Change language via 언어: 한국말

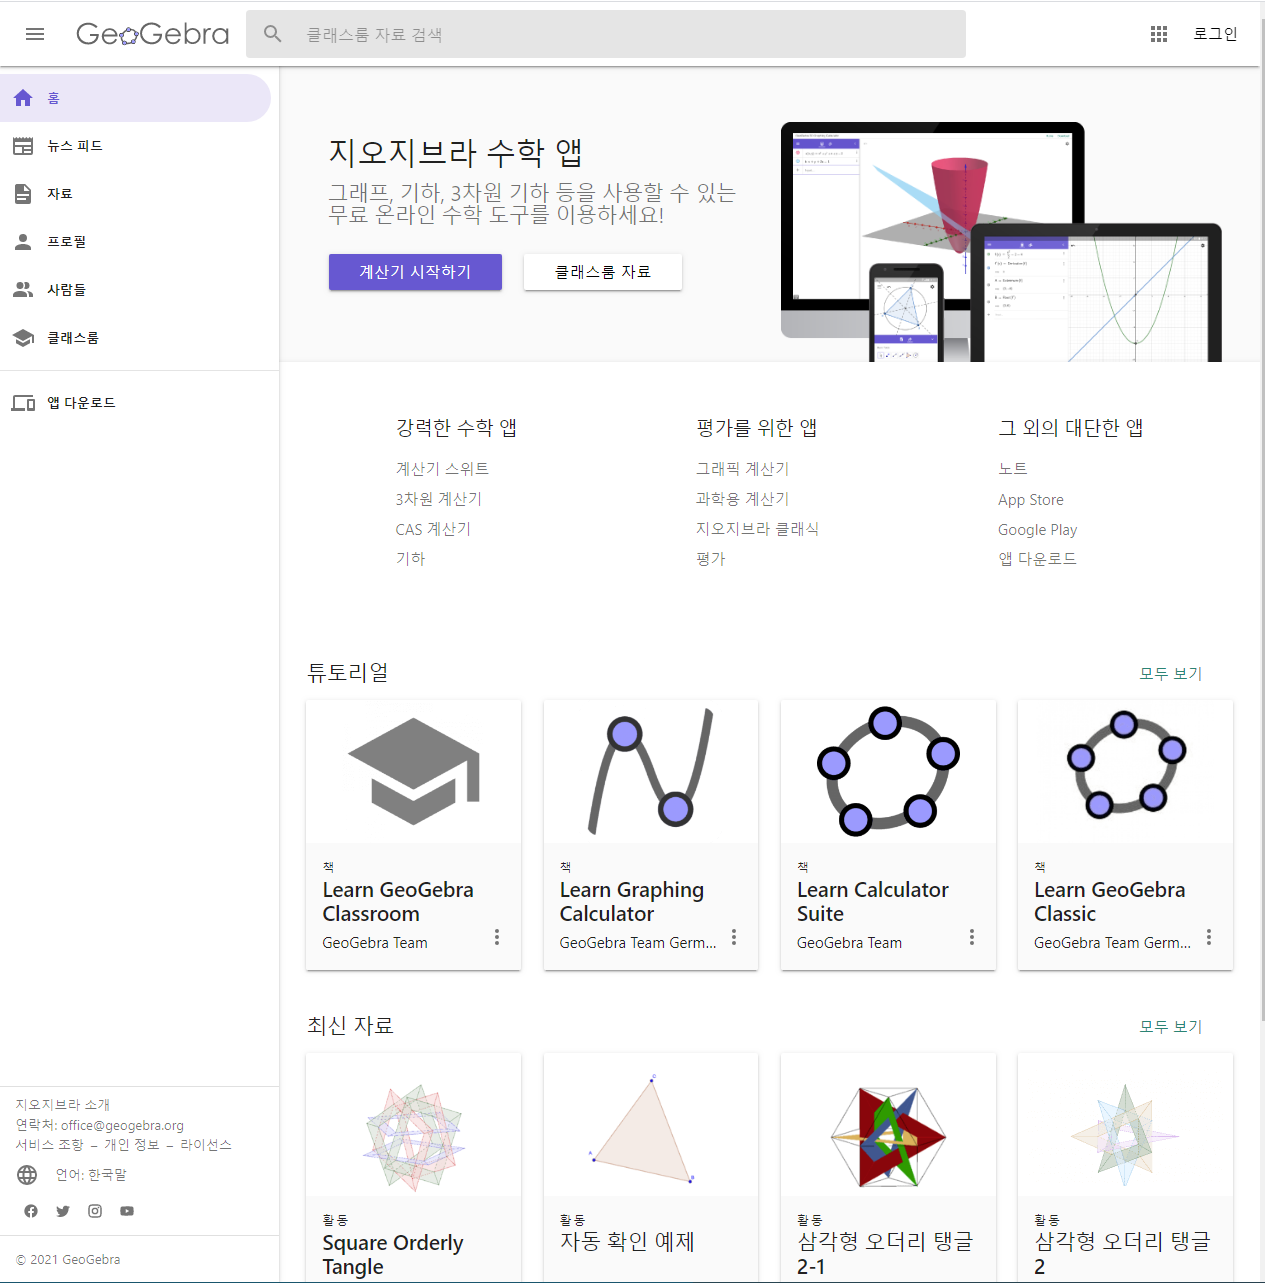coord(91,1175)
